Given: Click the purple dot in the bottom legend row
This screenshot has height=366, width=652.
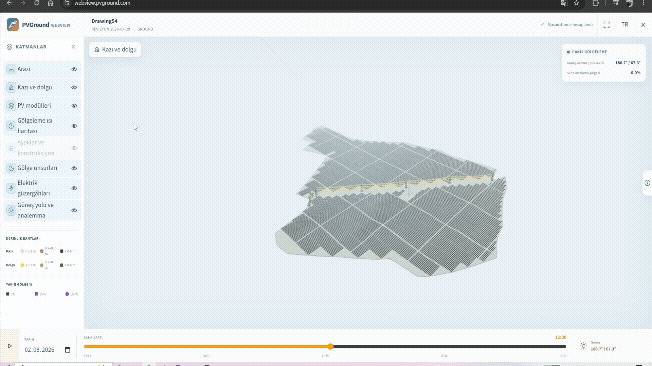Looking at the screenshot, I should pos(67,294).
